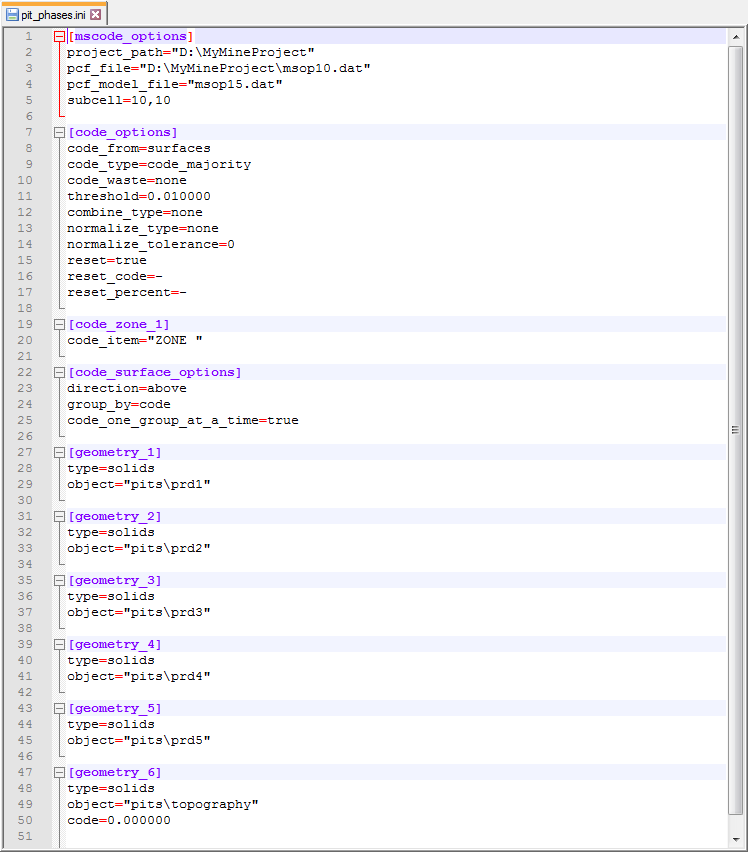
Task: Click the code_type=code_majority line
Action: coord(159,165)
